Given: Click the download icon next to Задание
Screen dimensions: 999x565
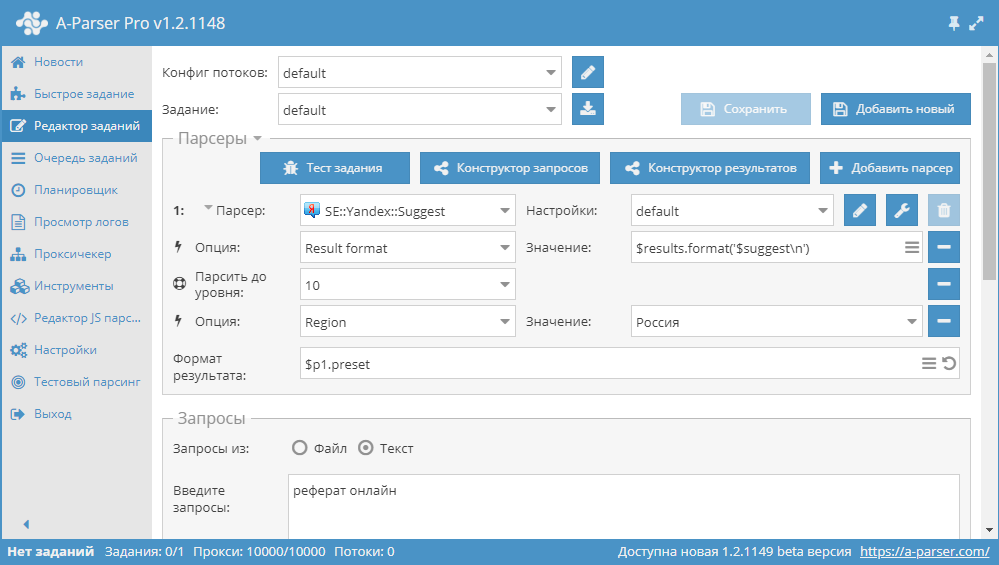Looking at the screenshot, I should pyautogui.click(x=587, y=109).
